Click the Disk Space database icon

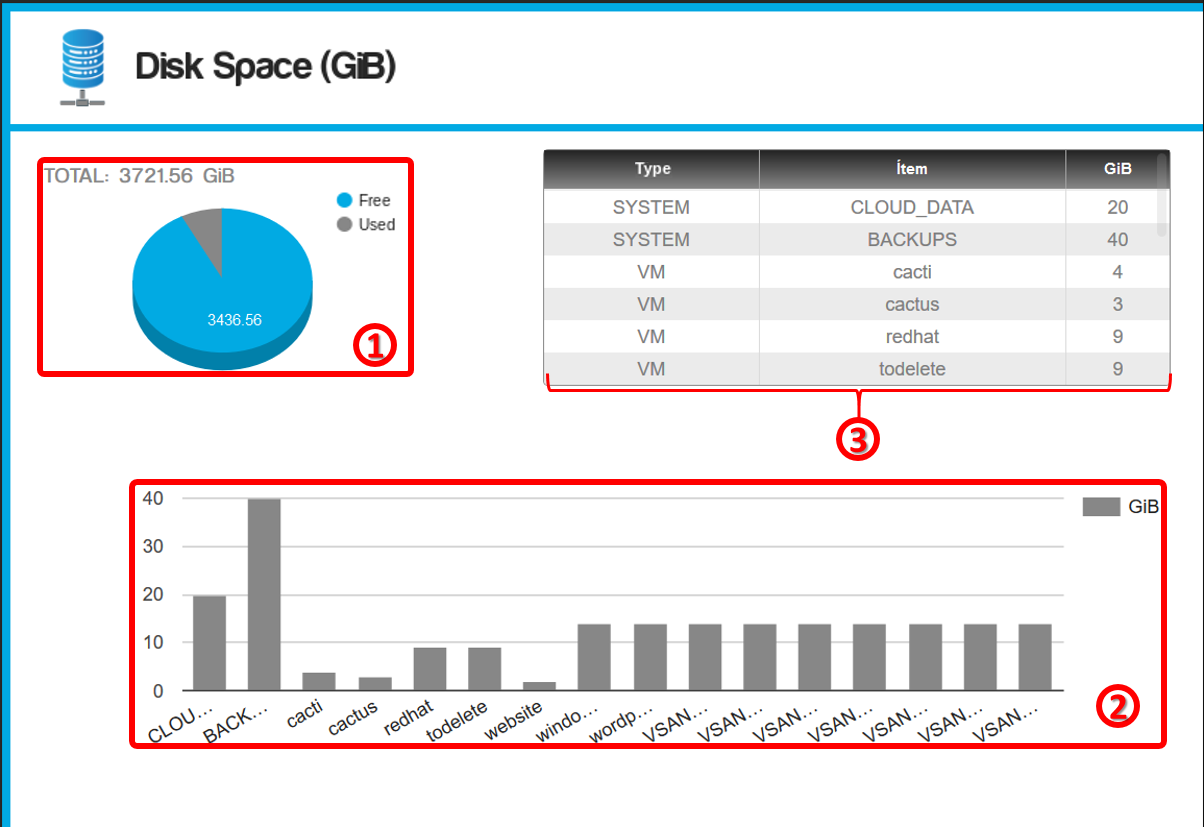pos(83,68)
